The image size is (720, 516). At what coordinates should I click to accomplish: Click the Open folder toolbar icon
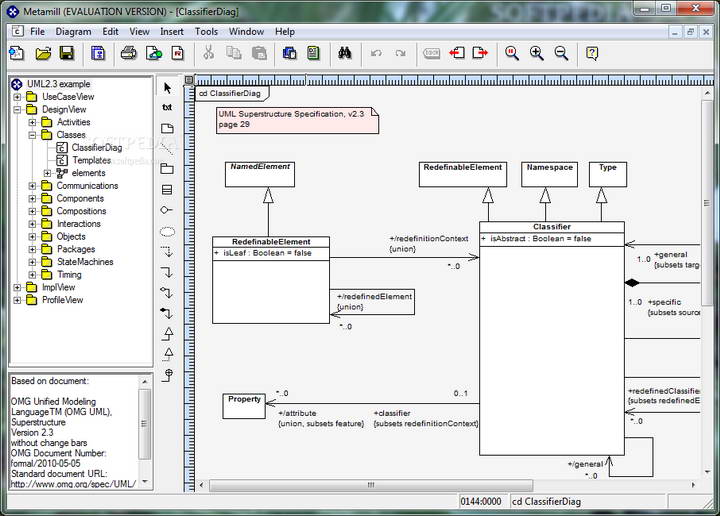(43, 53)
